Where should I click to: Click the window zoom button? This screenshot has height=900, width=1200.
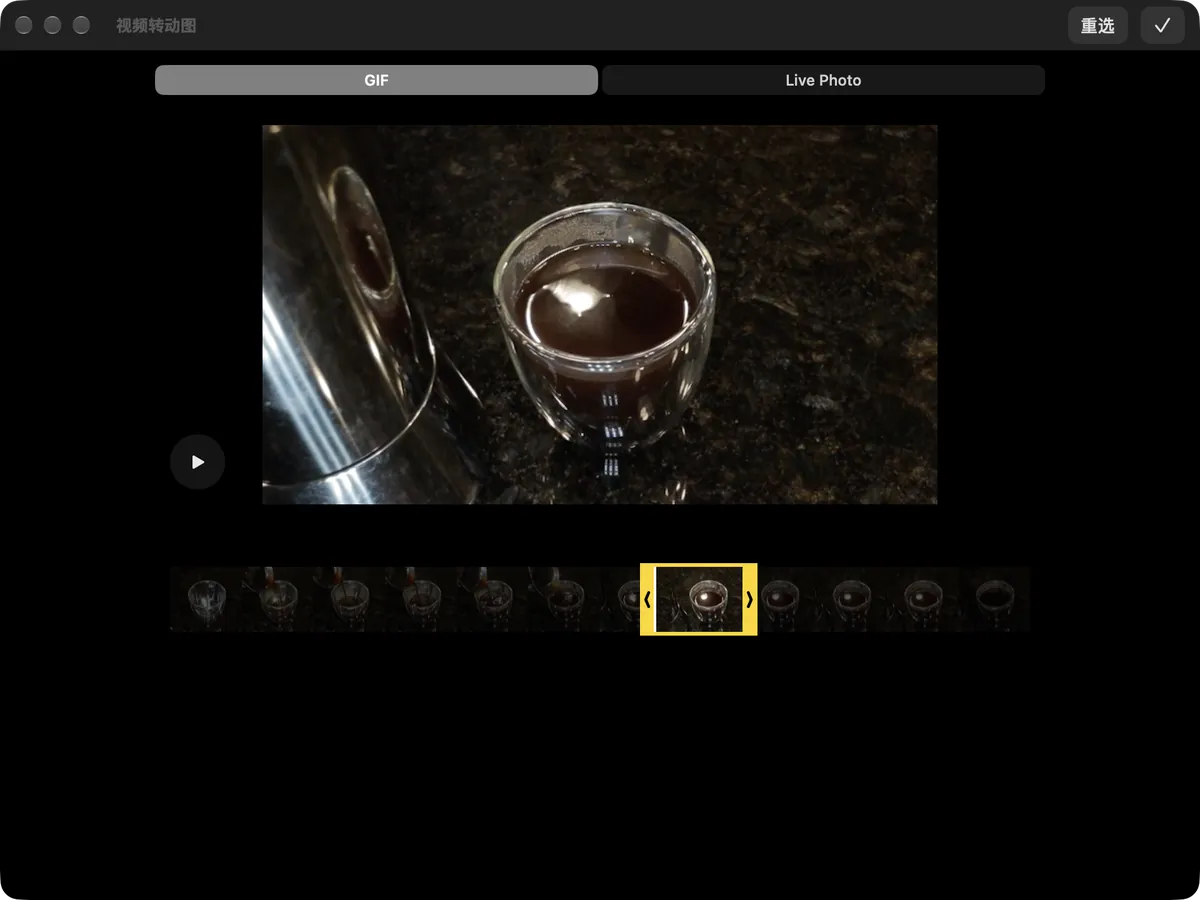82,25
